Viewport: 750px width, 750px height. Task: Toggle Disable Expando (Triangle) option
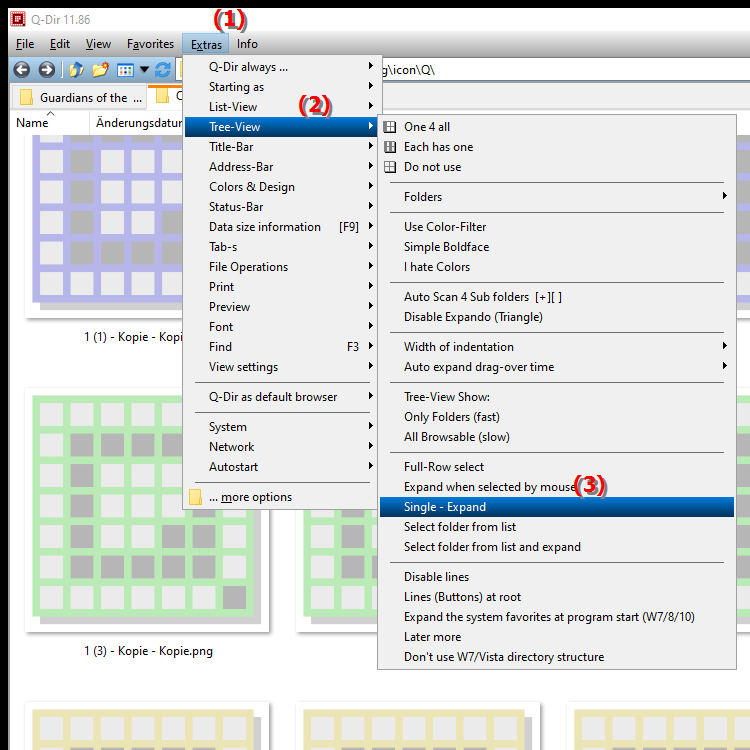click(x=557, y=317)
